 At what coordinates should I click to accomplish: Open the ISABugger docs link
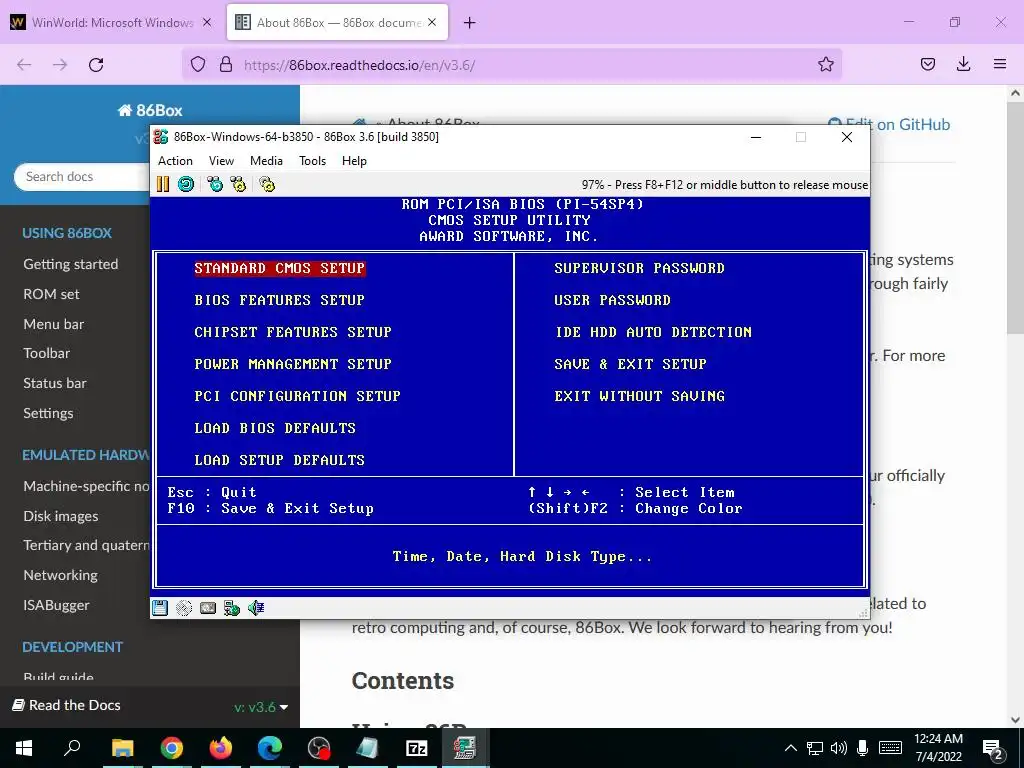point(56,605)
